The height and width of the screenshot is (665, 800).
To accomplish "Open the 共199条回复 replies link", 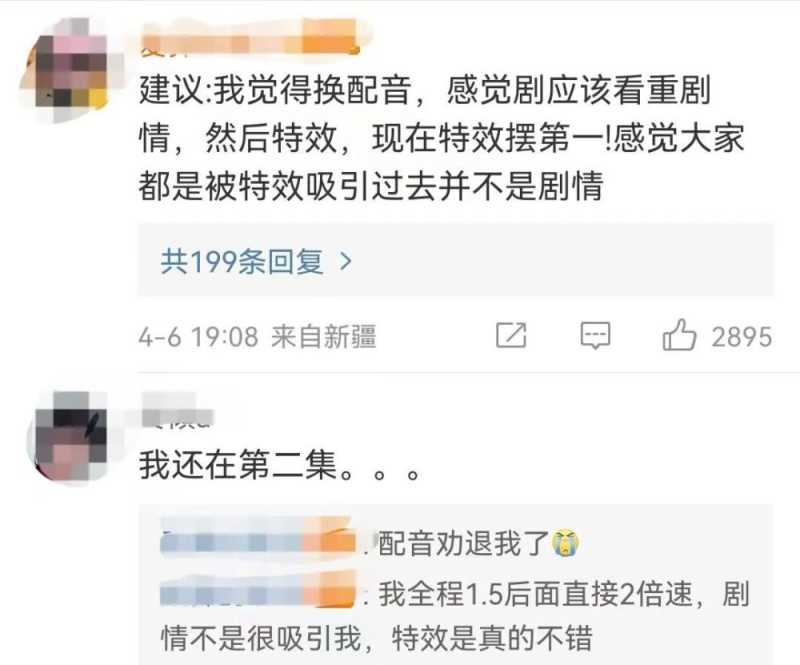I will tap(256, 262).
